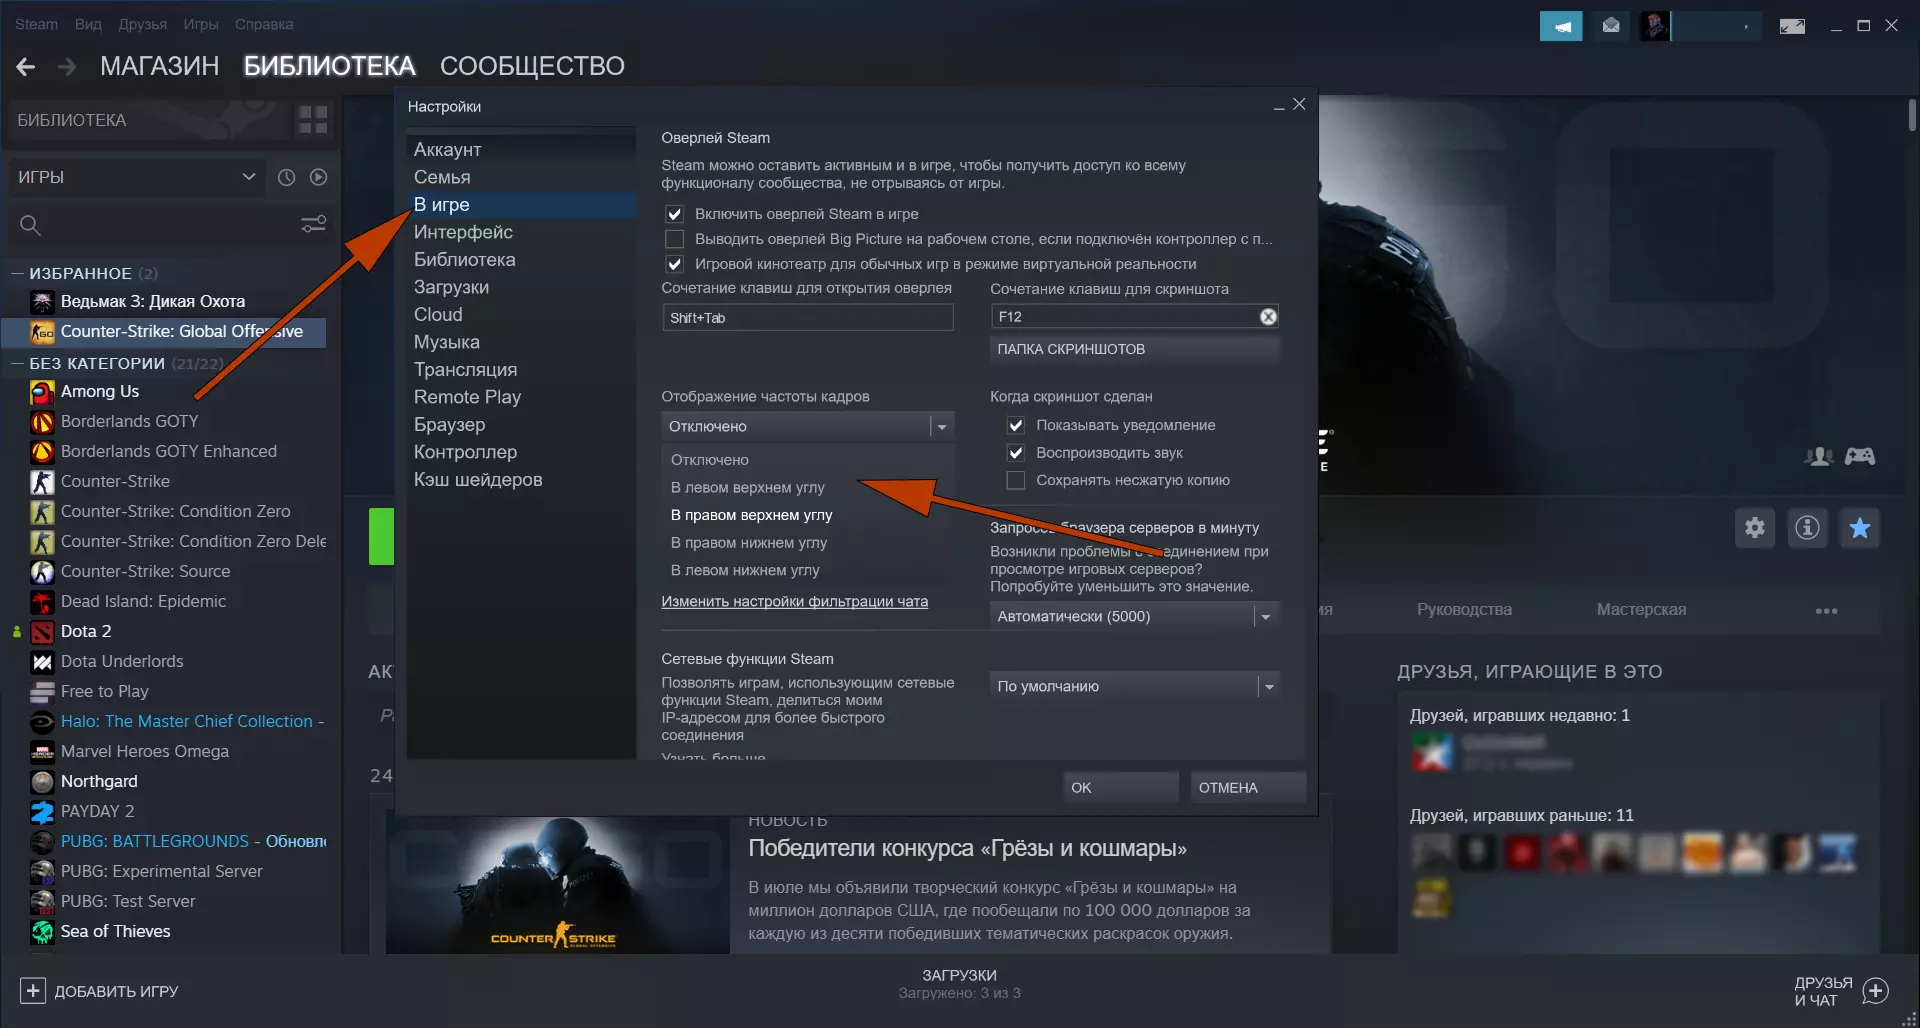Click the plus icon near Friends & Chat
This screenshot has width=1920, height=1028.
1876,991
